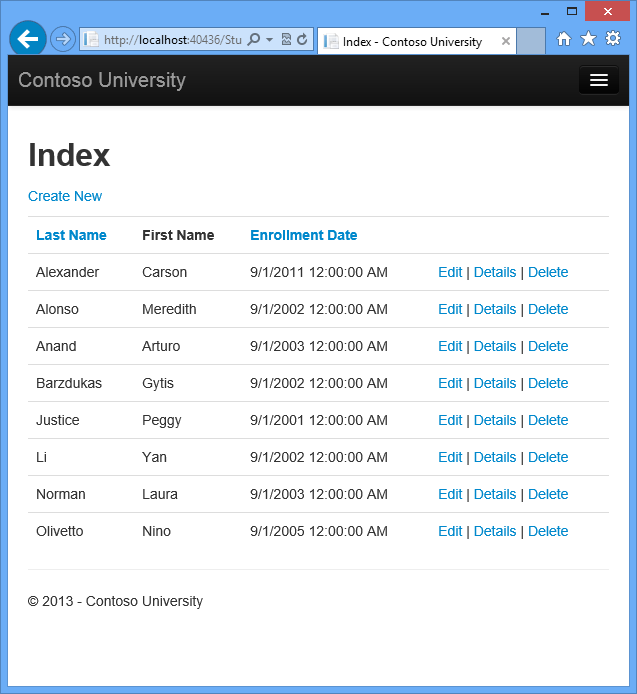Delete the Barzdukas Gytis row
Image resolution: width=637 pixels, height=694 pixels.
tap(548, 383)
